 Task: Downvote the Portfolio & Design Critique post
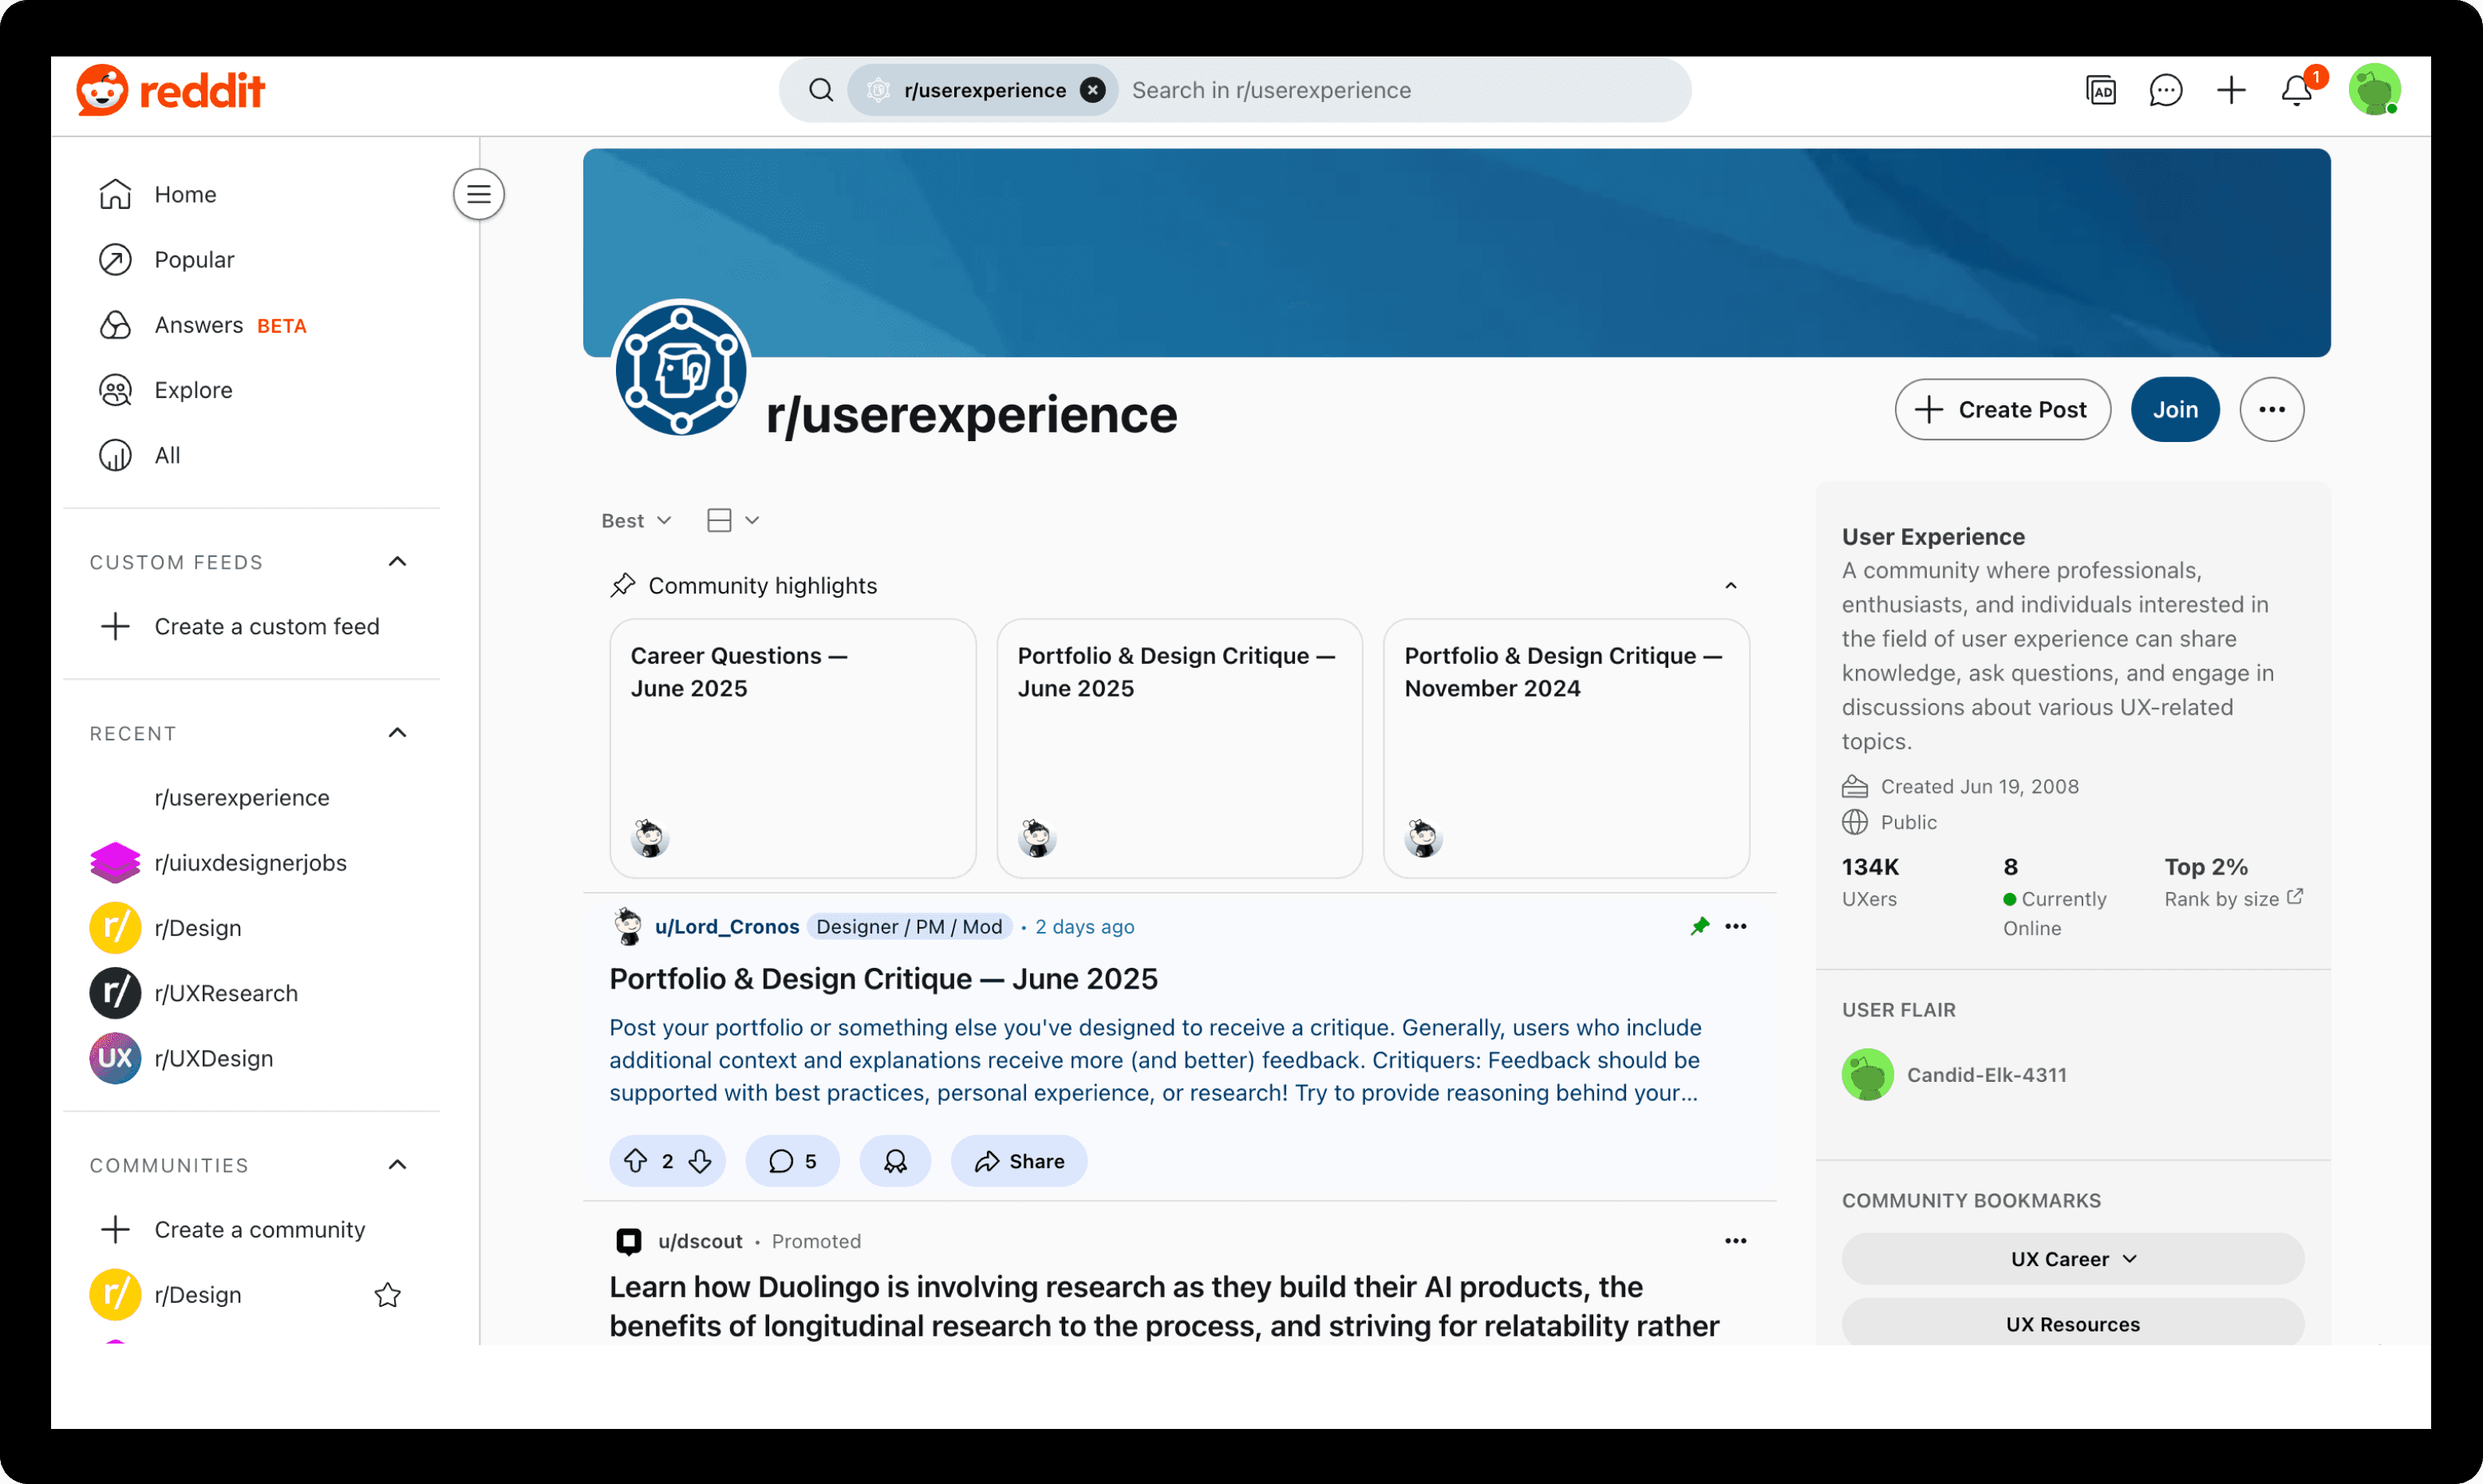coord(700,1161)
